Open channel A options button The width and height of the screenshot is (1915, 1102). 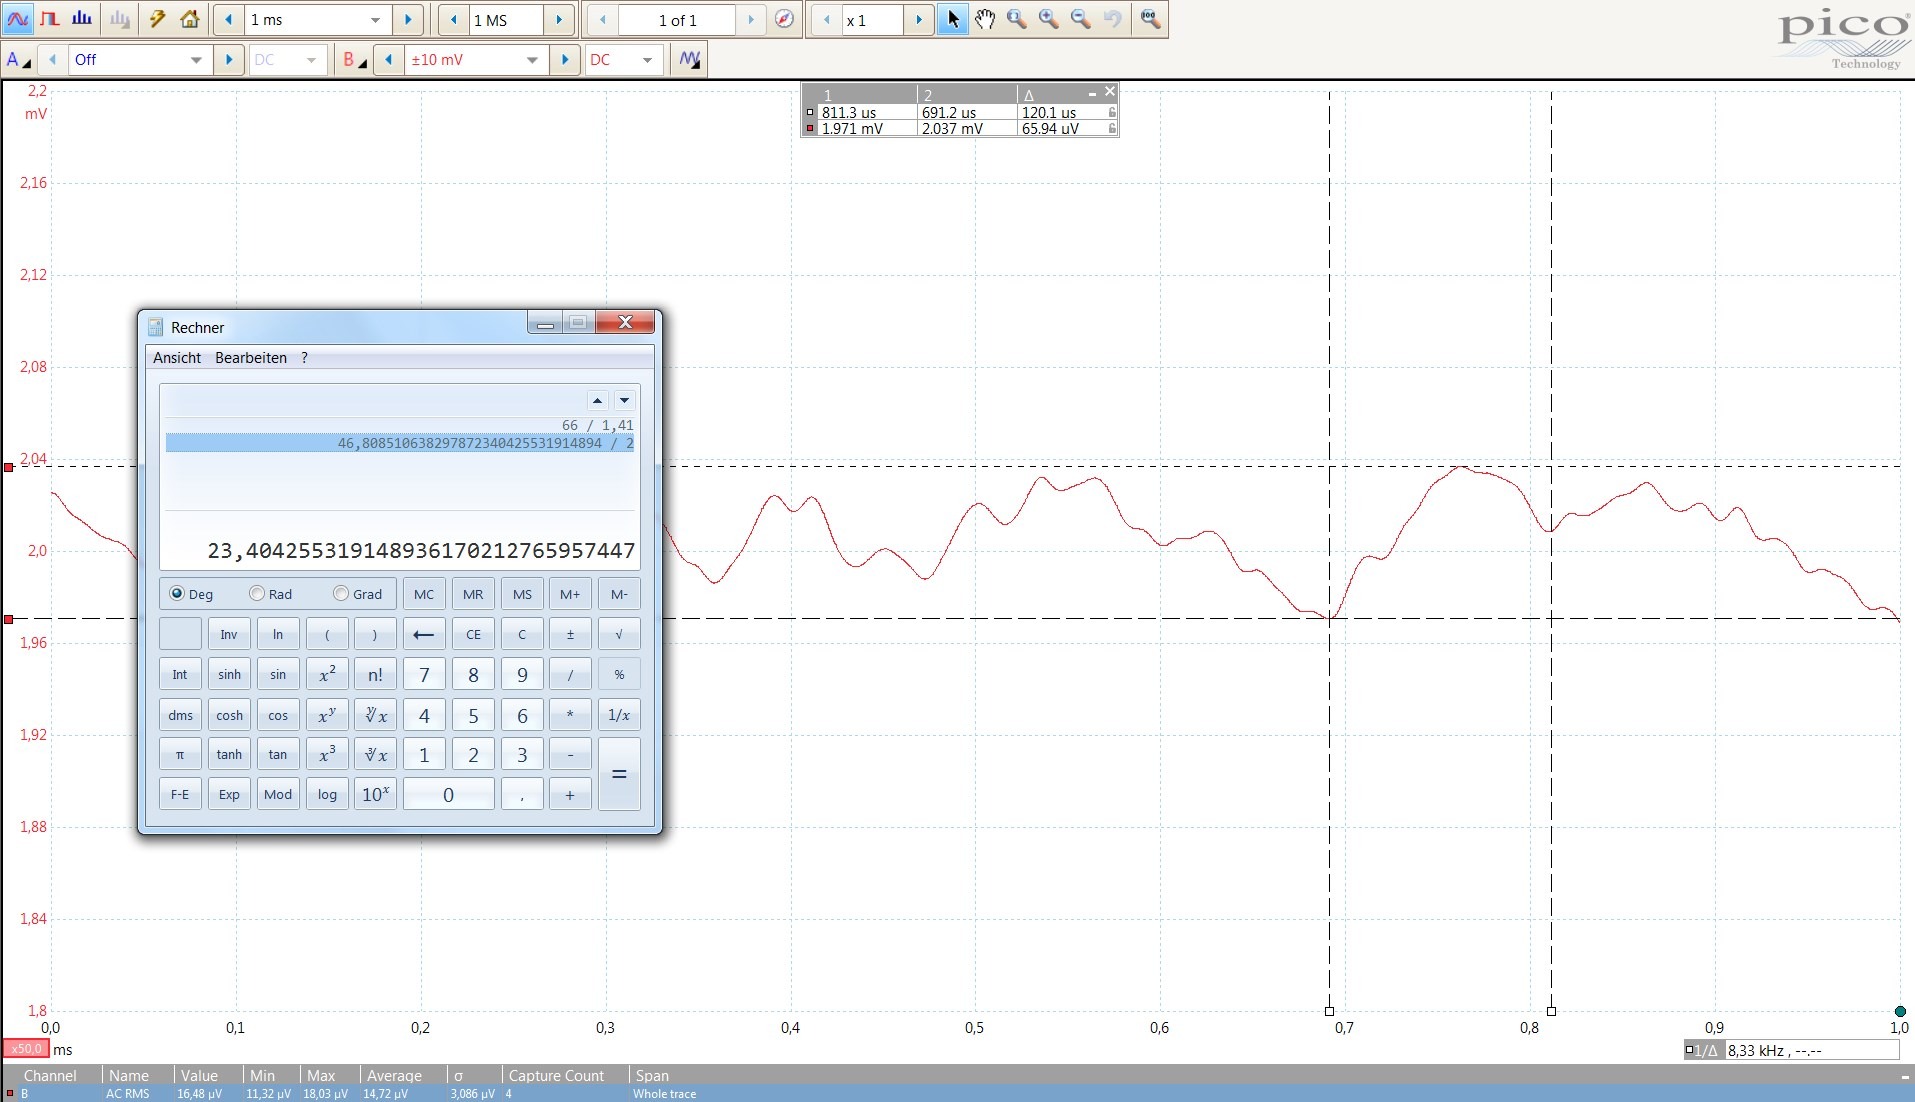click(x=19, y=60)
